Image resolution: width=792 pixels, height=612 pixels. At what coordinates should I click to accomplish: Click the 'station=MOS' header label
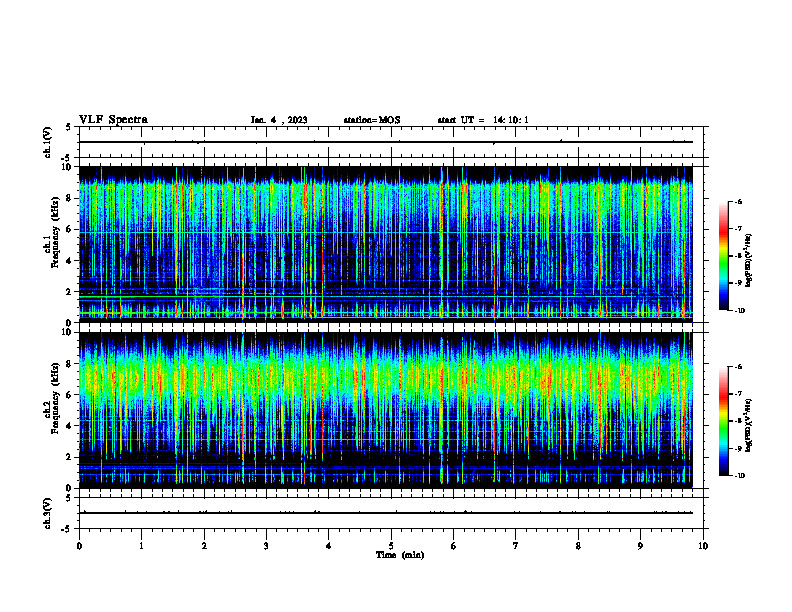pos(372,120)
